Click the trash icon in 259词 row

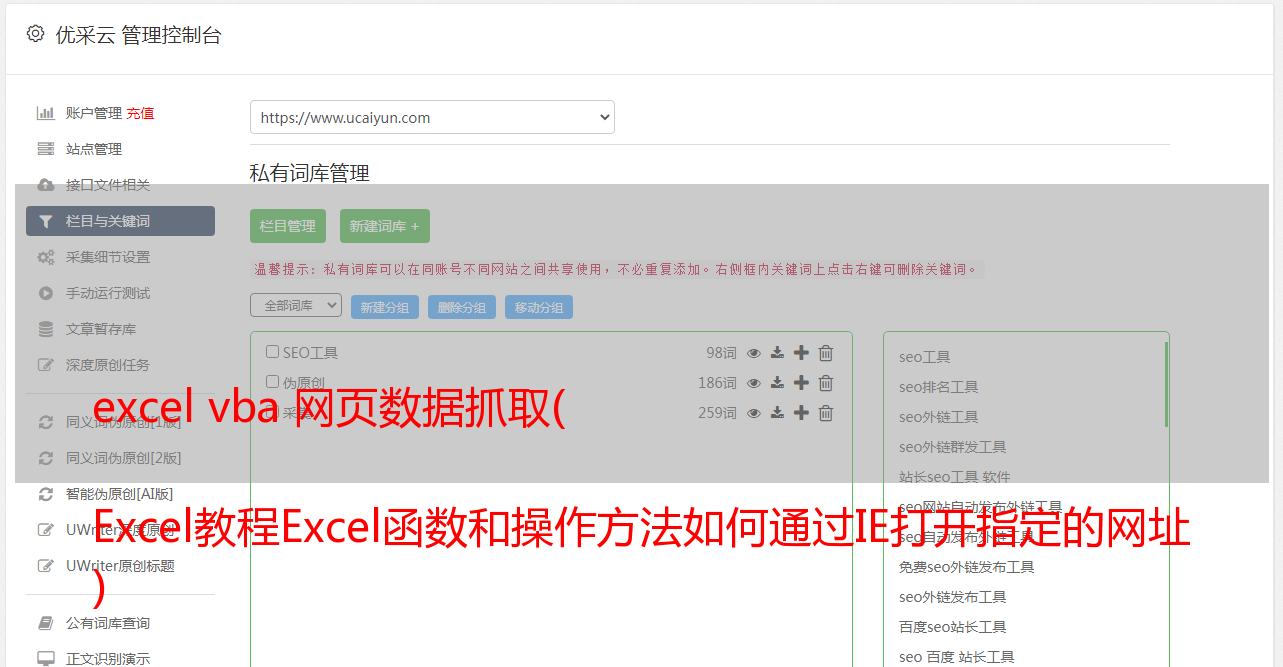pyautogui.click(x=826, y=413)
